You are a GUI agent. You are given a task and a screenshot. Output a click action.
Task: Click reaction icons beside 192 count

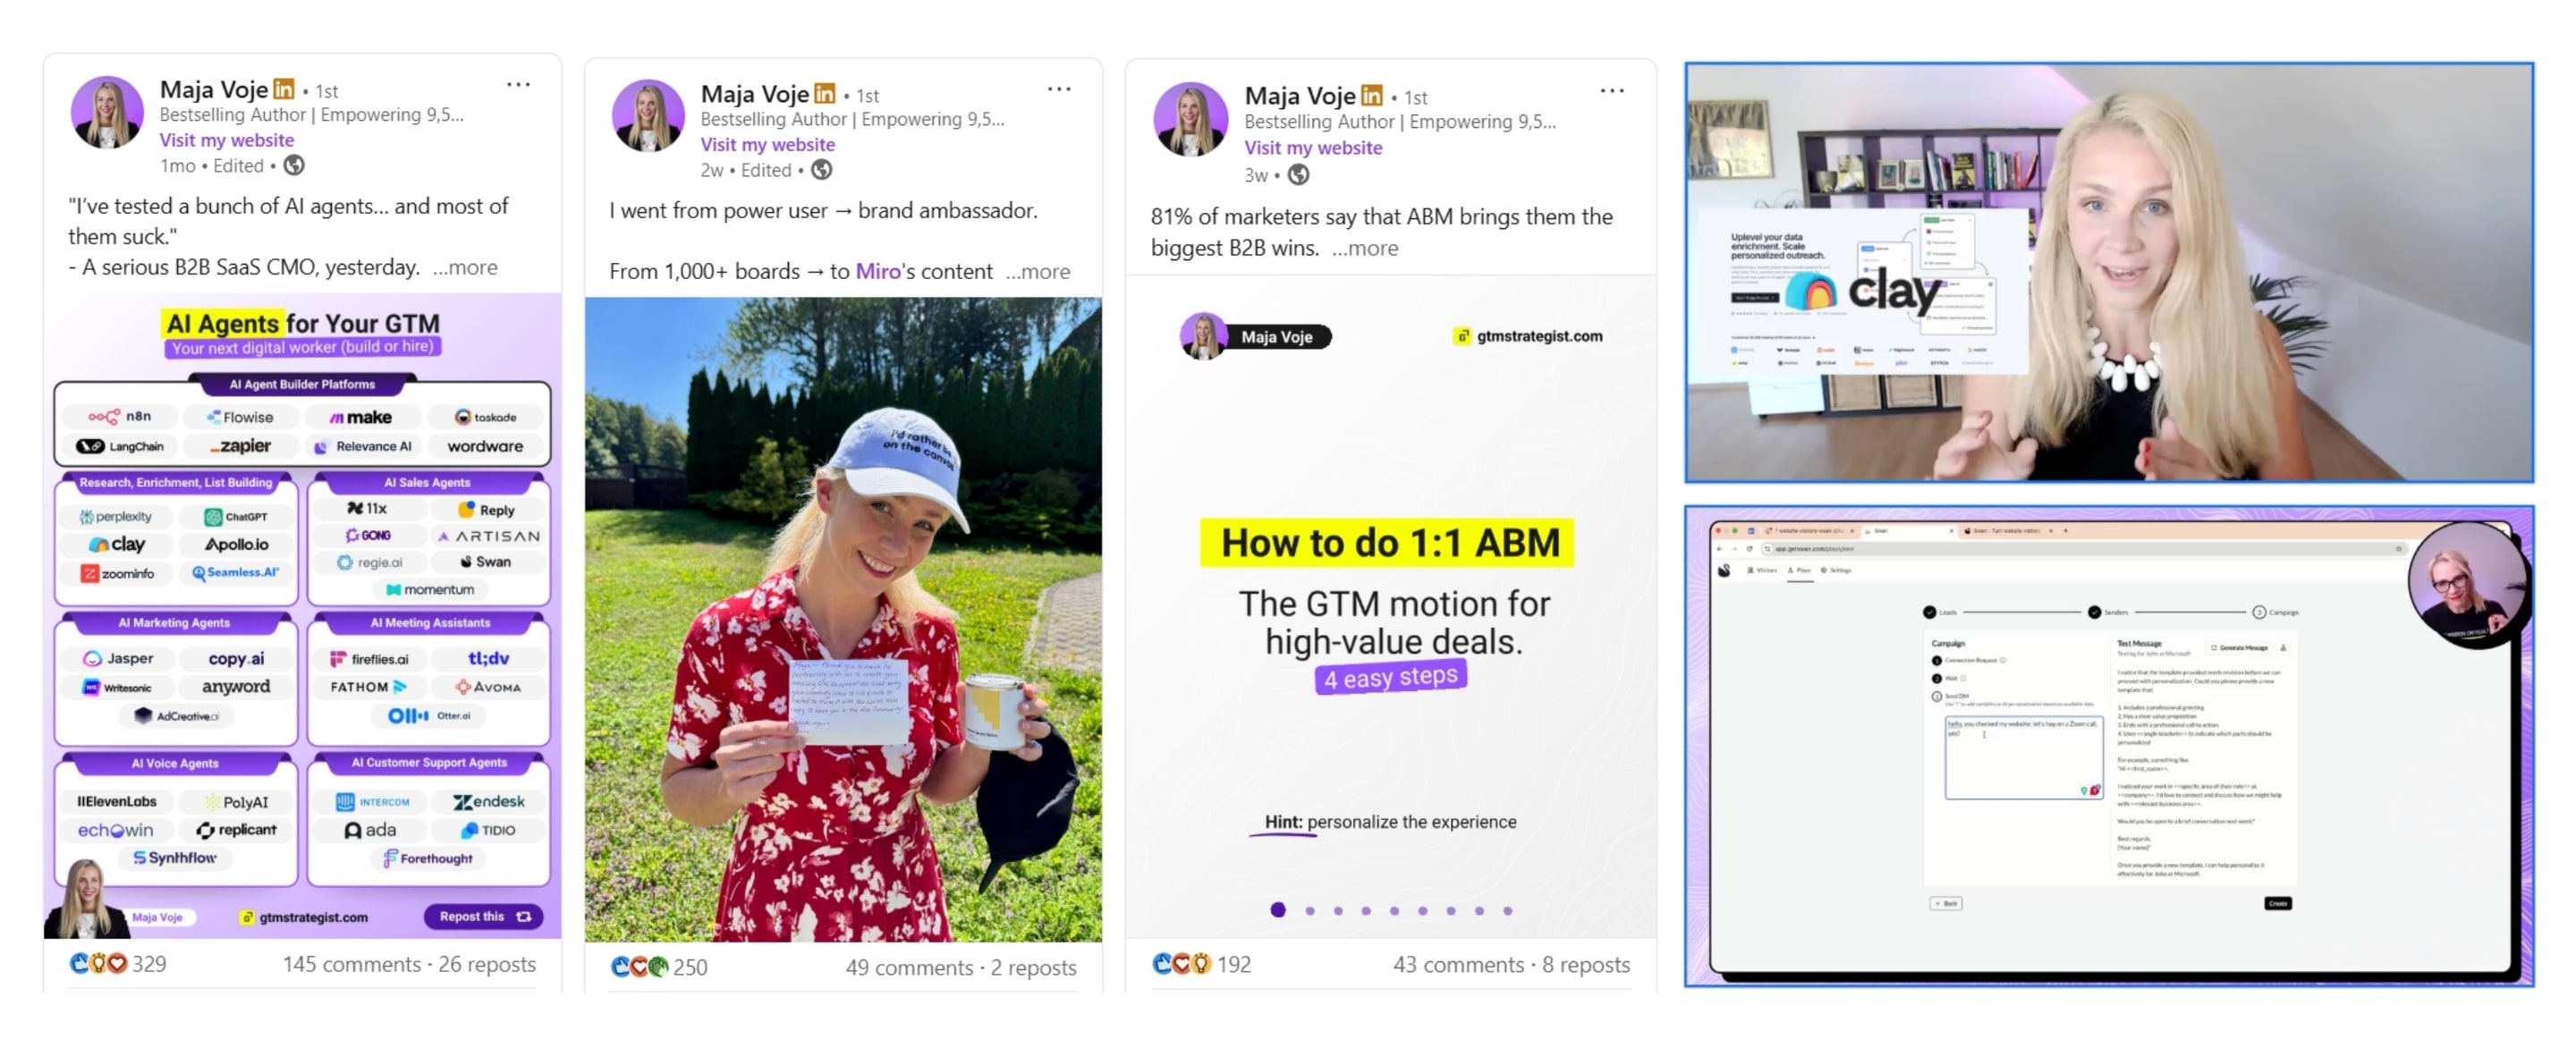pyautogui.click(x=1181, y=964)
